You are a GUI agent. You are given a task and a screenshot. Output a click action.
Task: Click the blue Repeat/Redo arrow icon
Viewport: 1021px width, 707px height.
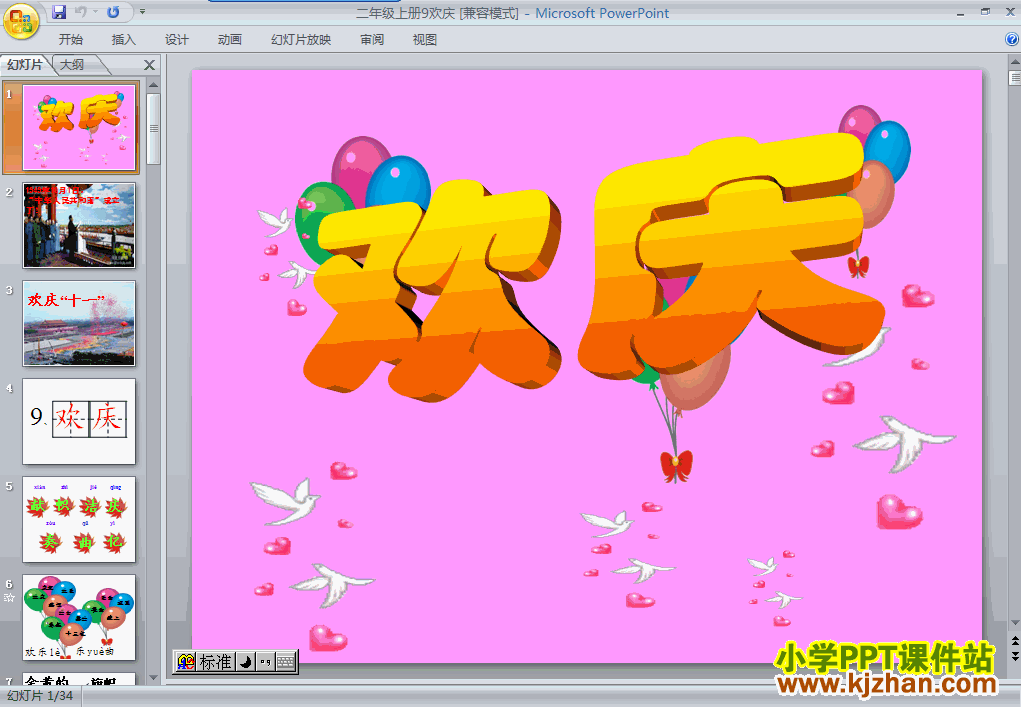pyautogui.click(x=113, y=12)
